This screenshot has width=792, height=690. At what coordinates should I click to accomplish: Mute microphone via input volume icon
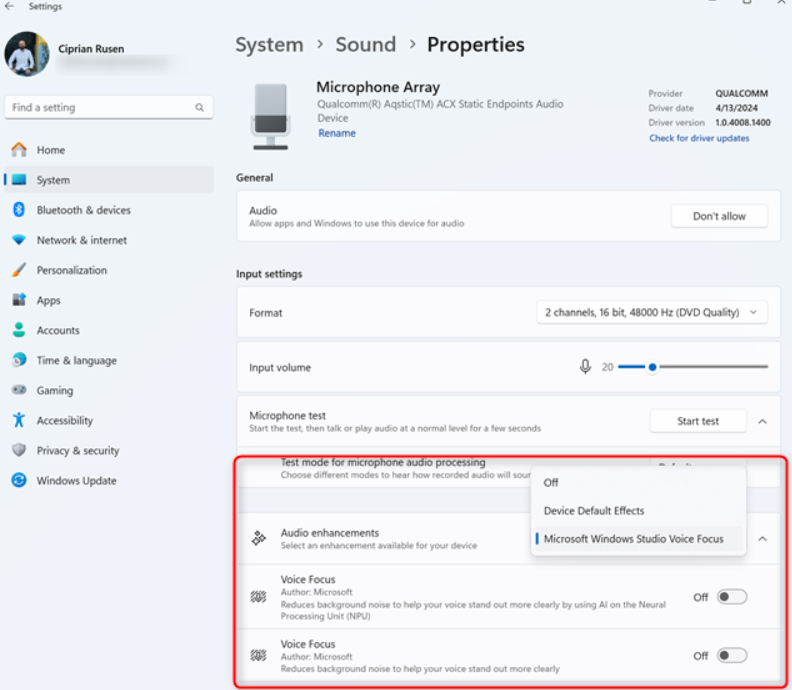point(585,367)
